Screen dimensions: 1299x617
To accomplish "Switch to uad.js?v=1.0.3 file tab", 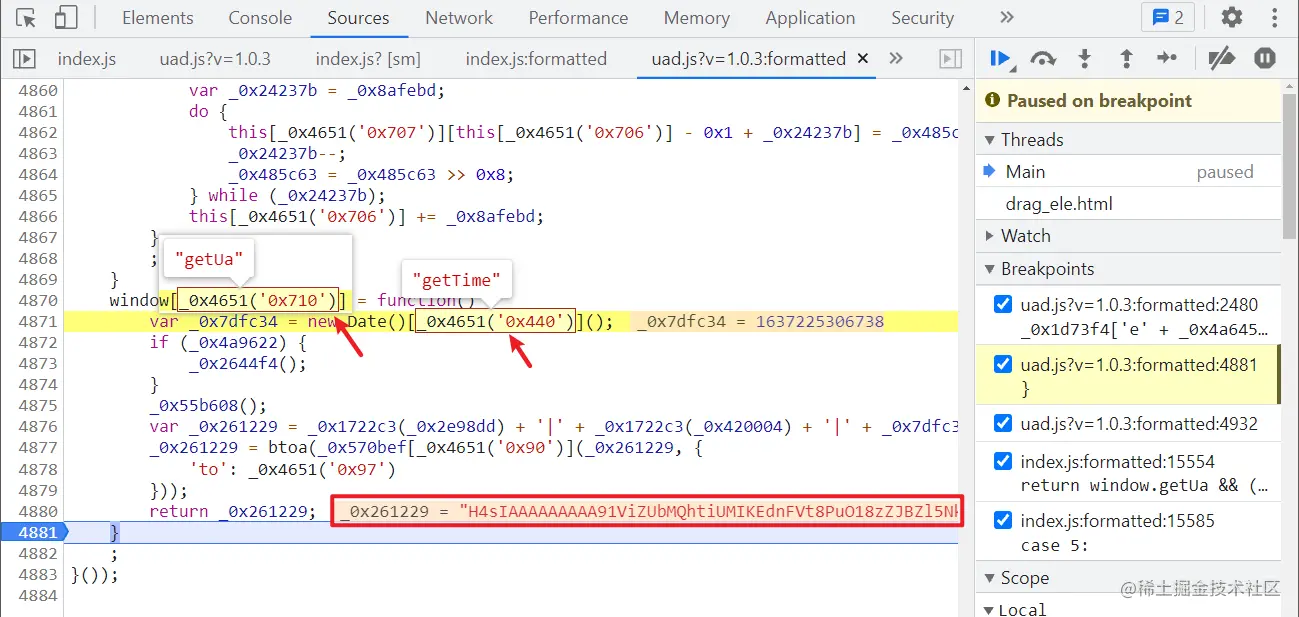I will pos(215,59).
